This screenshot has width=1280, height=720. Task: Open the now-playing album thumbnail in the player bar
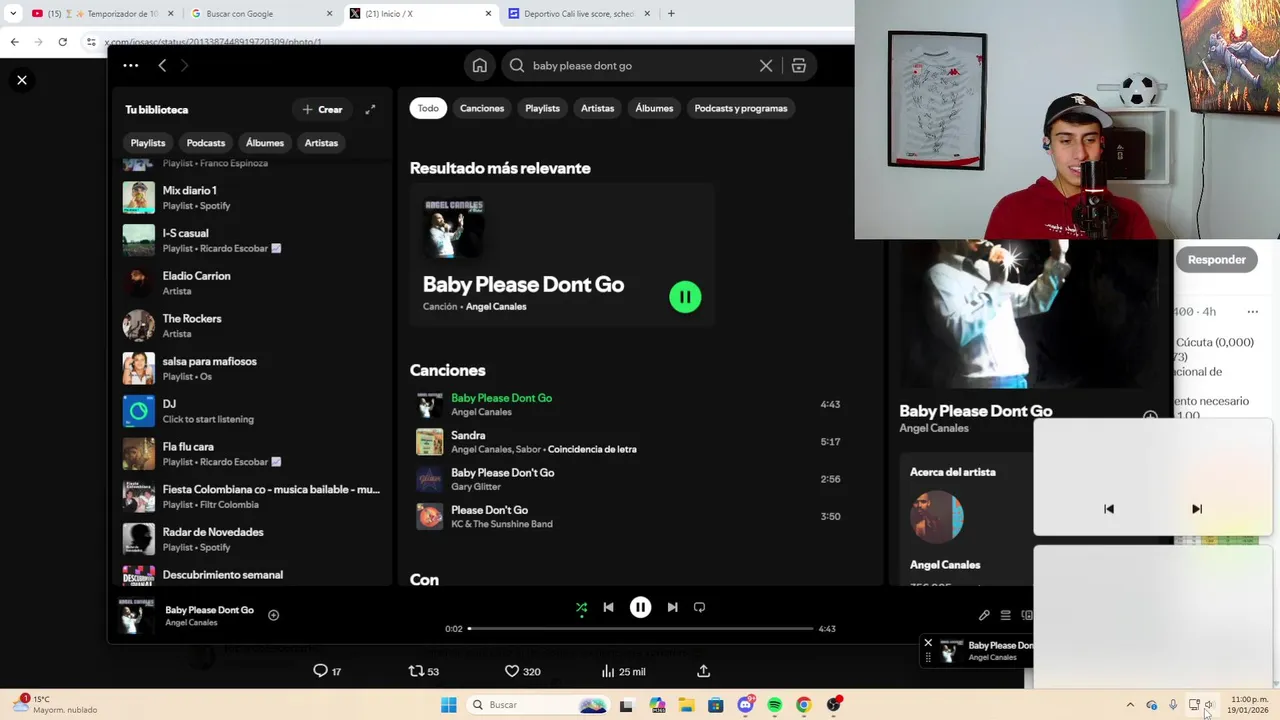coord(137,616)
